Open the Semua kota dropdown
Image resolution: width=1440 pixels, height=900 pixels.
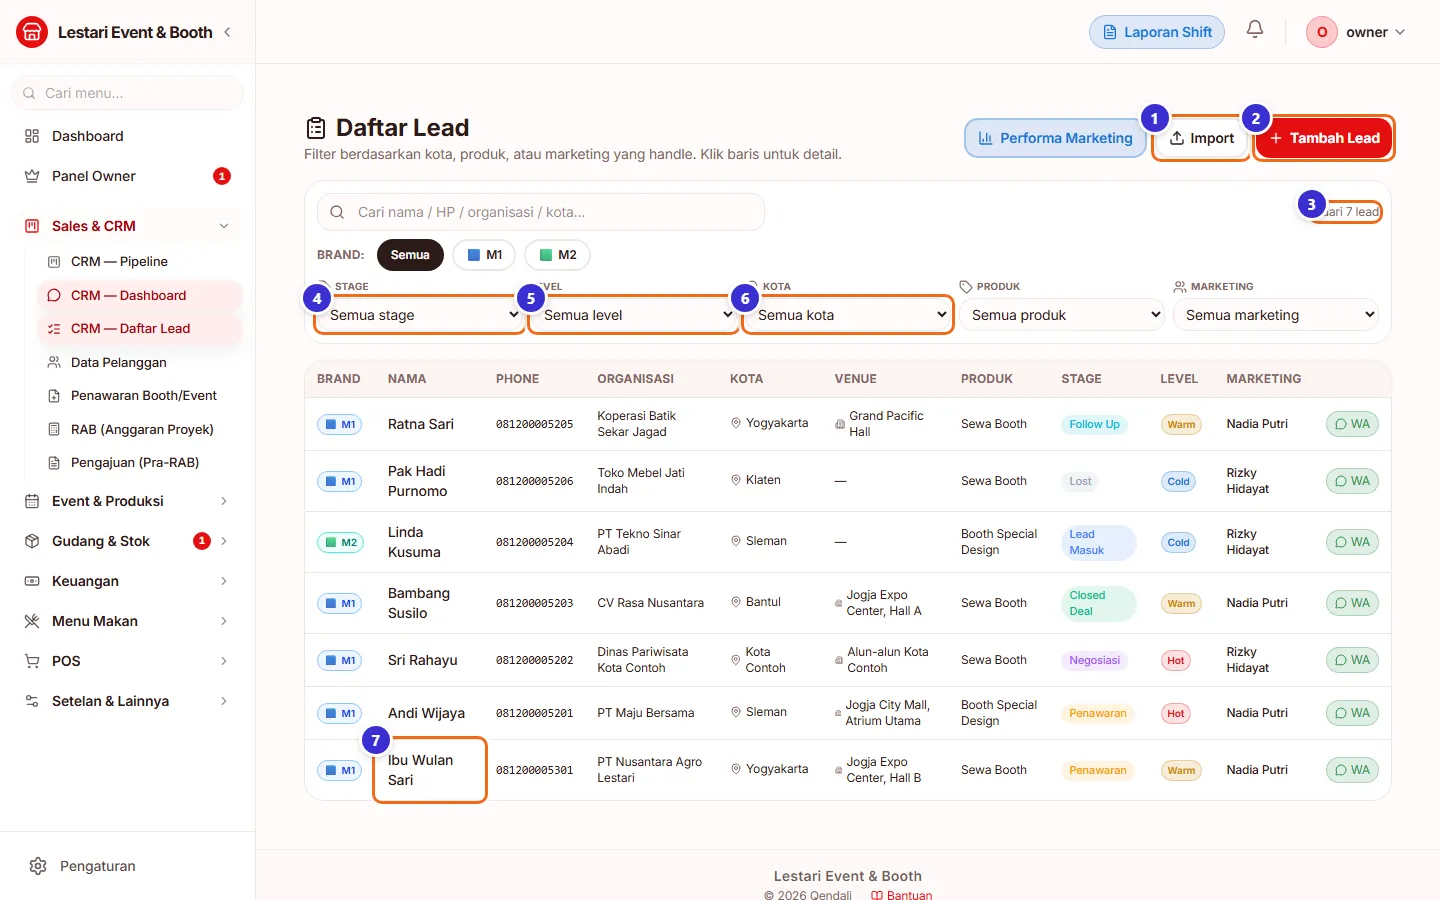pos(848,315)
